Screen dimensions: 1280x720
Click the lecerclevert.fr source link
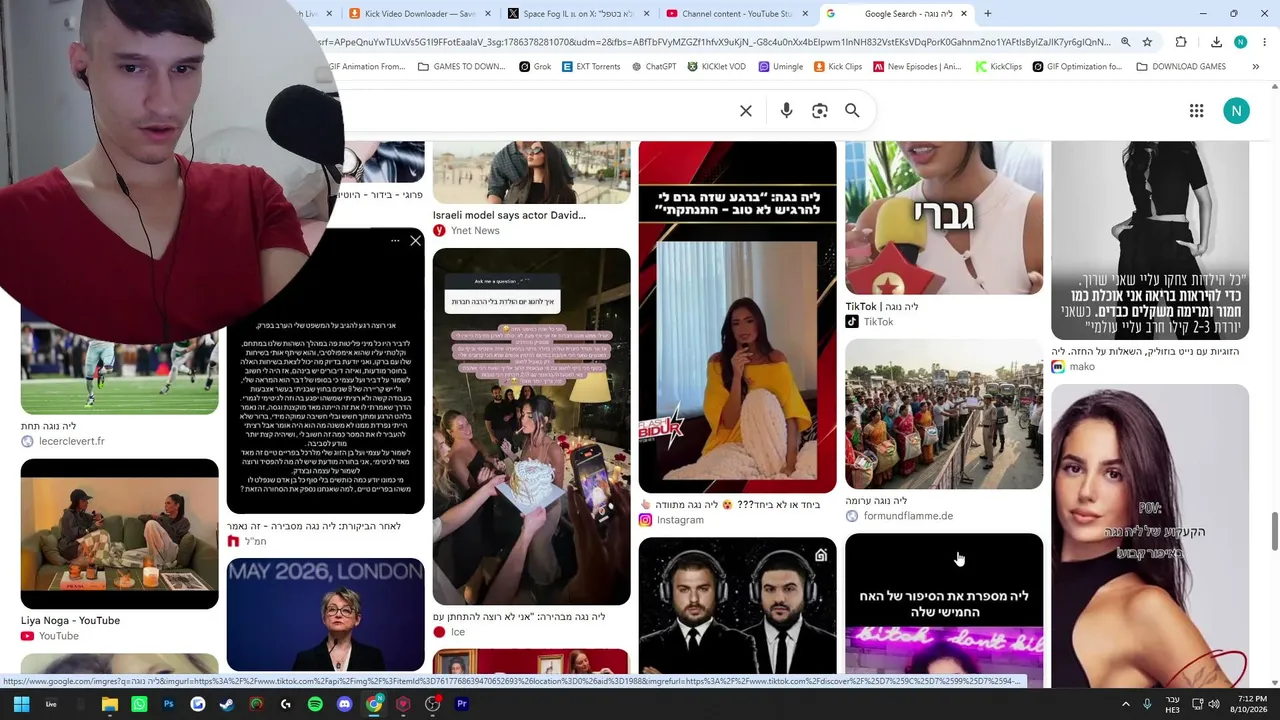[x=71, y=441]
